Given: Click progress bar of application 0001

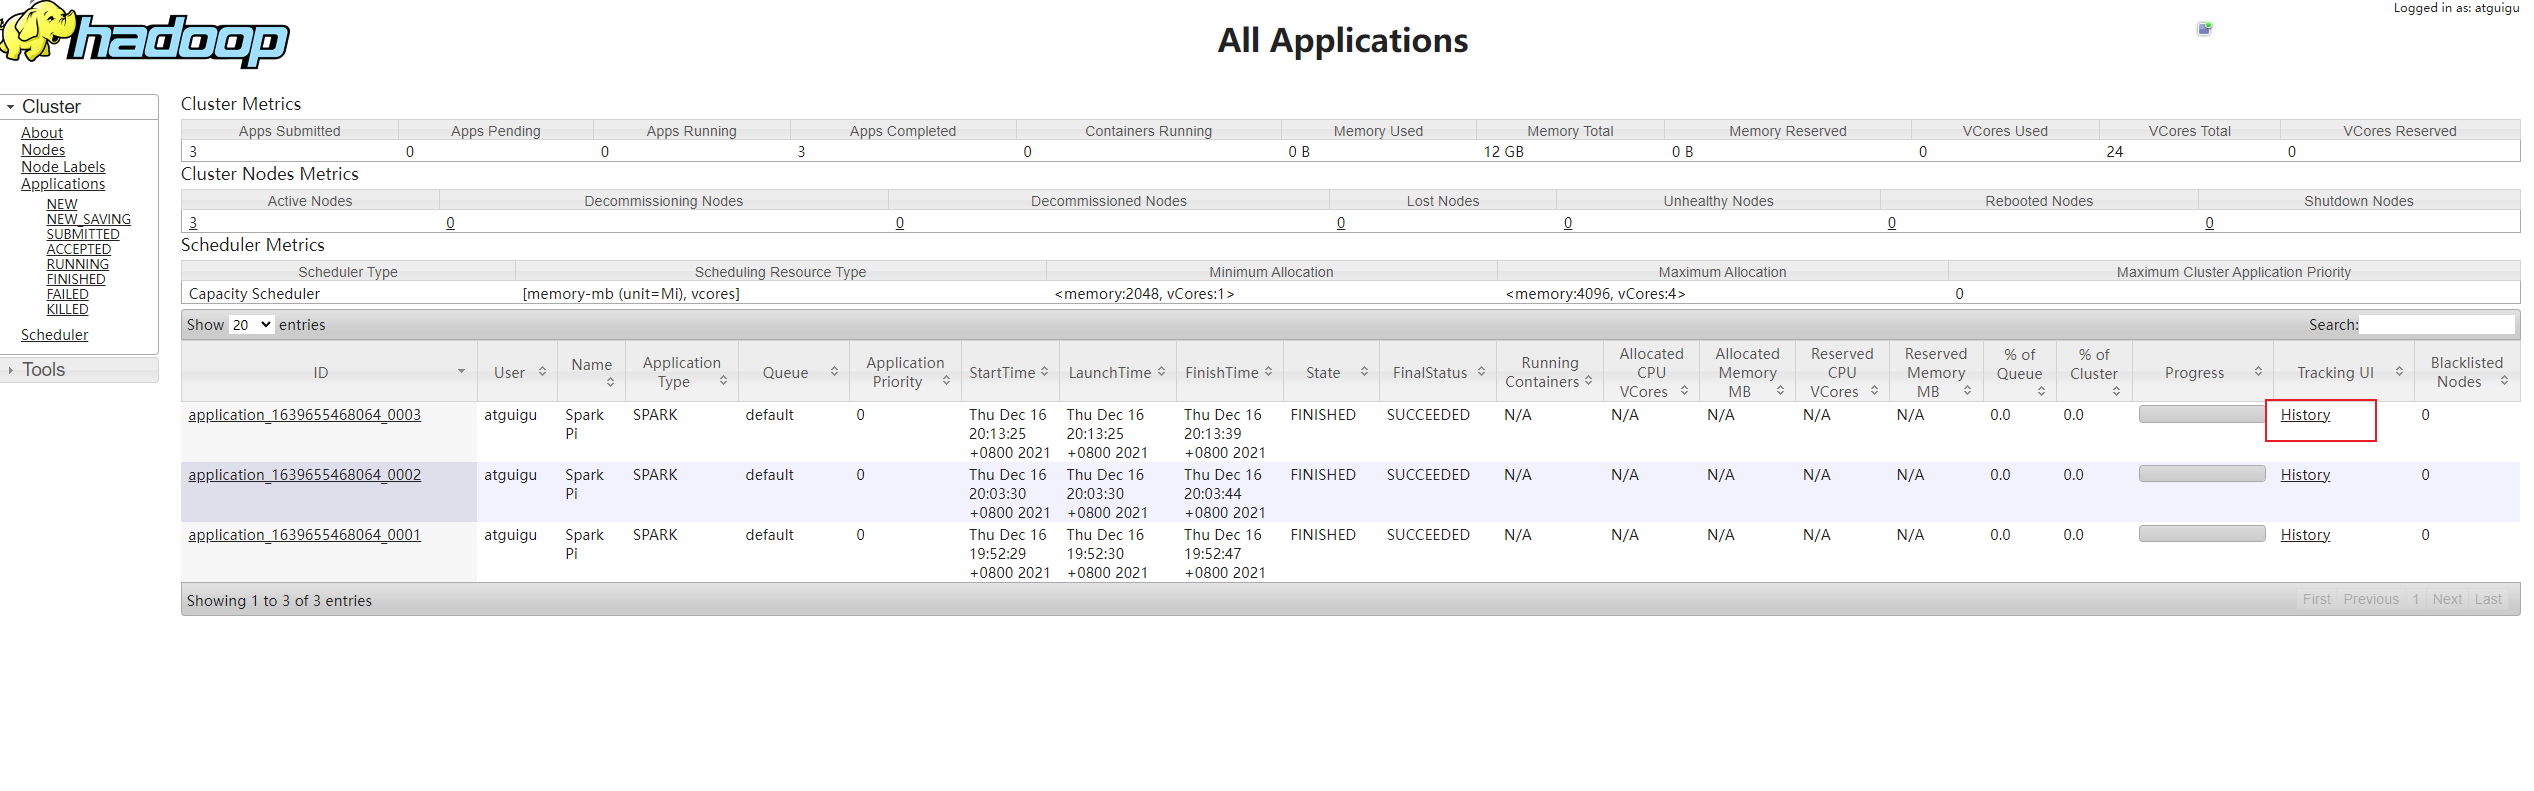Looking at the screenshot, I should [x=2201, y=534].
